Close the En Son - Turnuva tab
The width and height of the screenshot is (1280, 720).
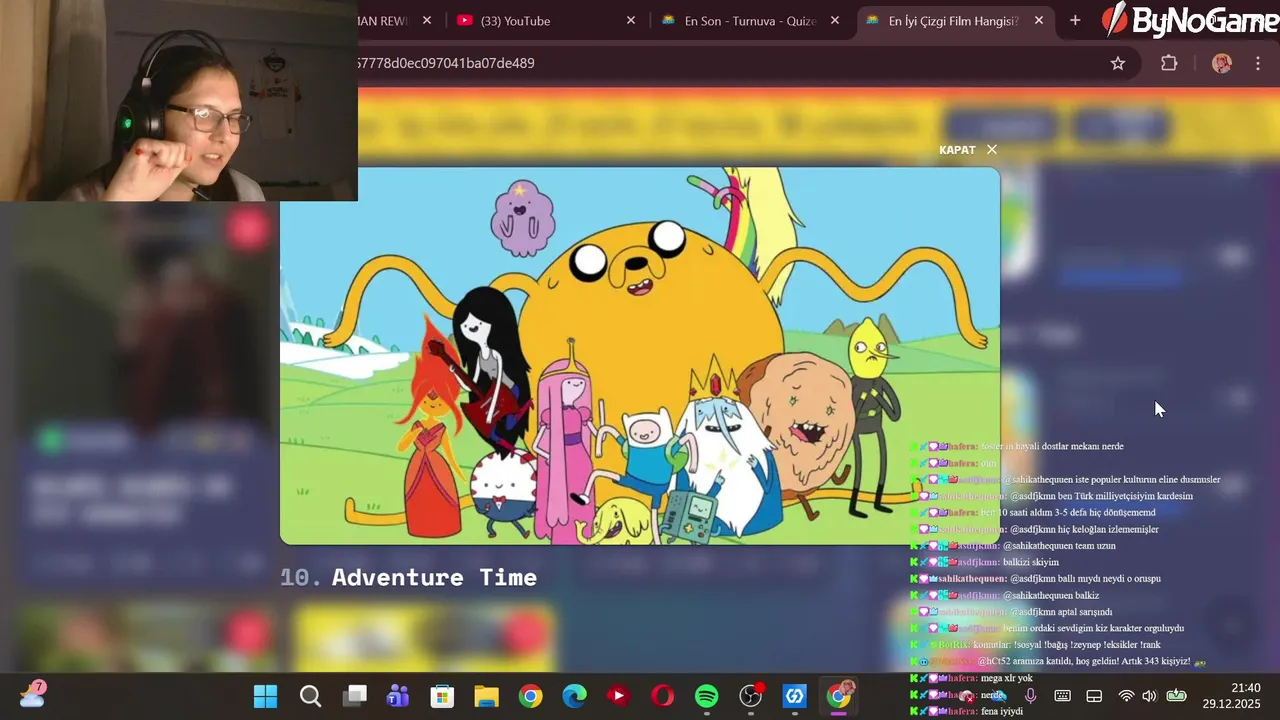pos(835,21)
